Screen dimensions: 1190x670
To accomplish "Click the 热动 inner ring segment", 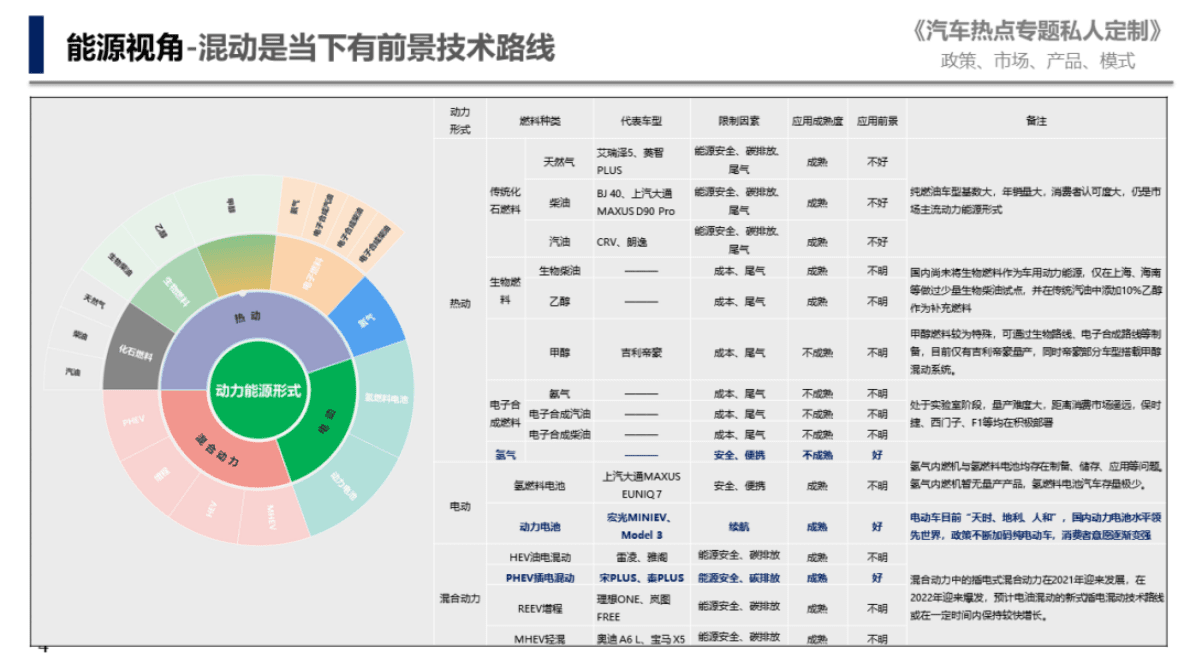I will pyautogui.click(x=246, y=317).
